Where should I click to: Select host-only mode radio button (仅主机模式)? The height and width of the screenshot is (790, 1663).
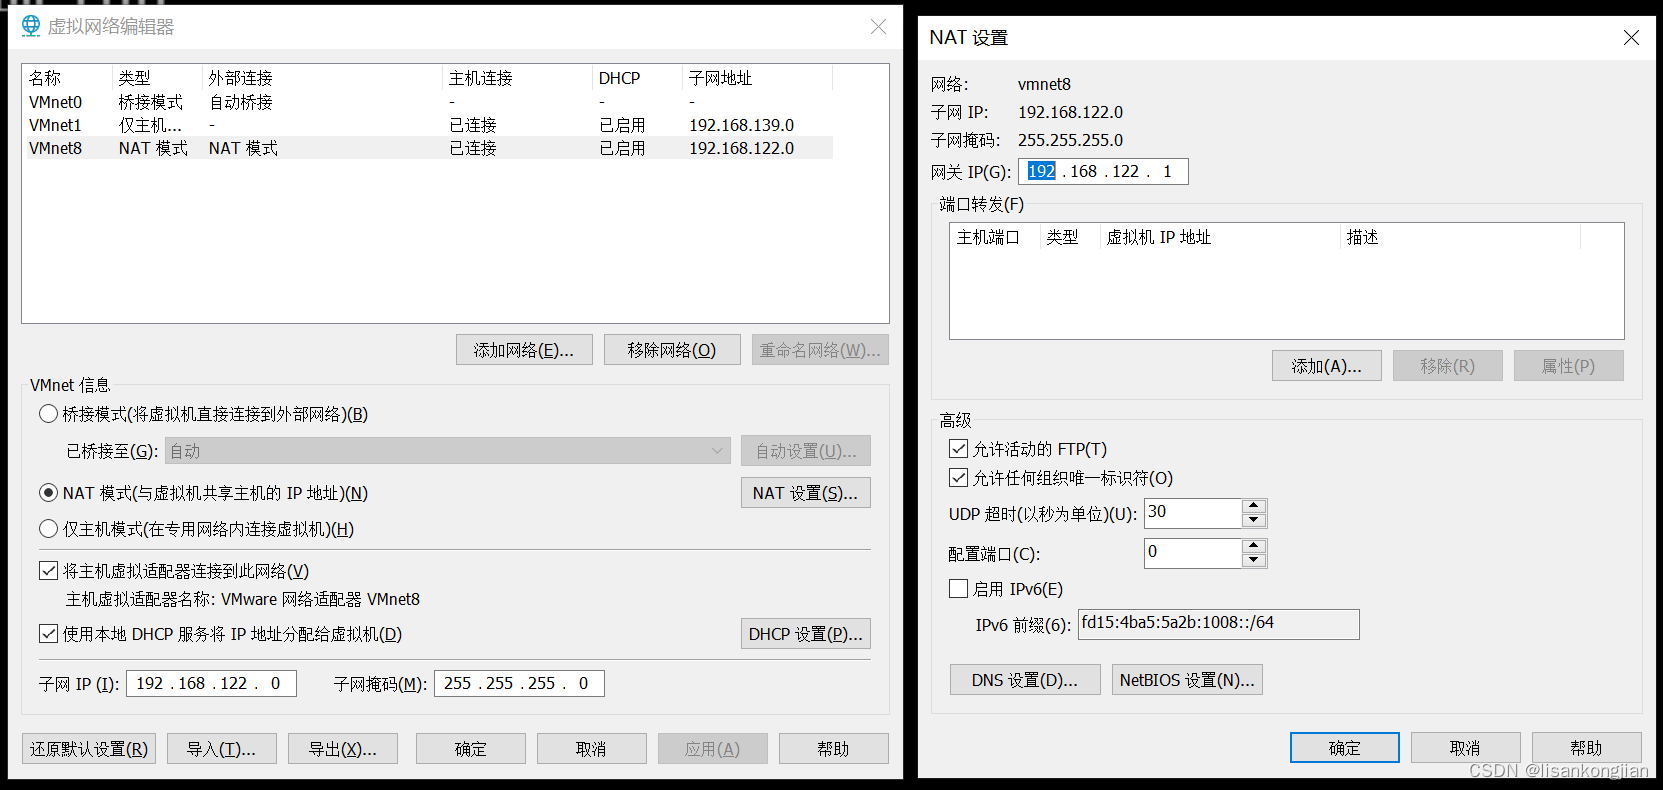48,529
